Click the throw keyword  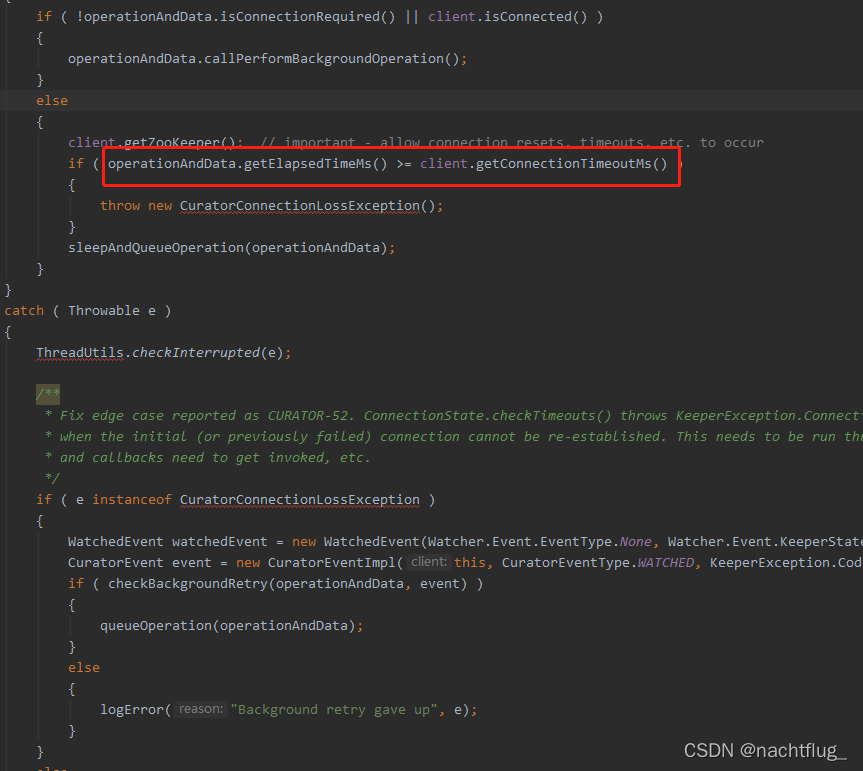tap(120, 206)
